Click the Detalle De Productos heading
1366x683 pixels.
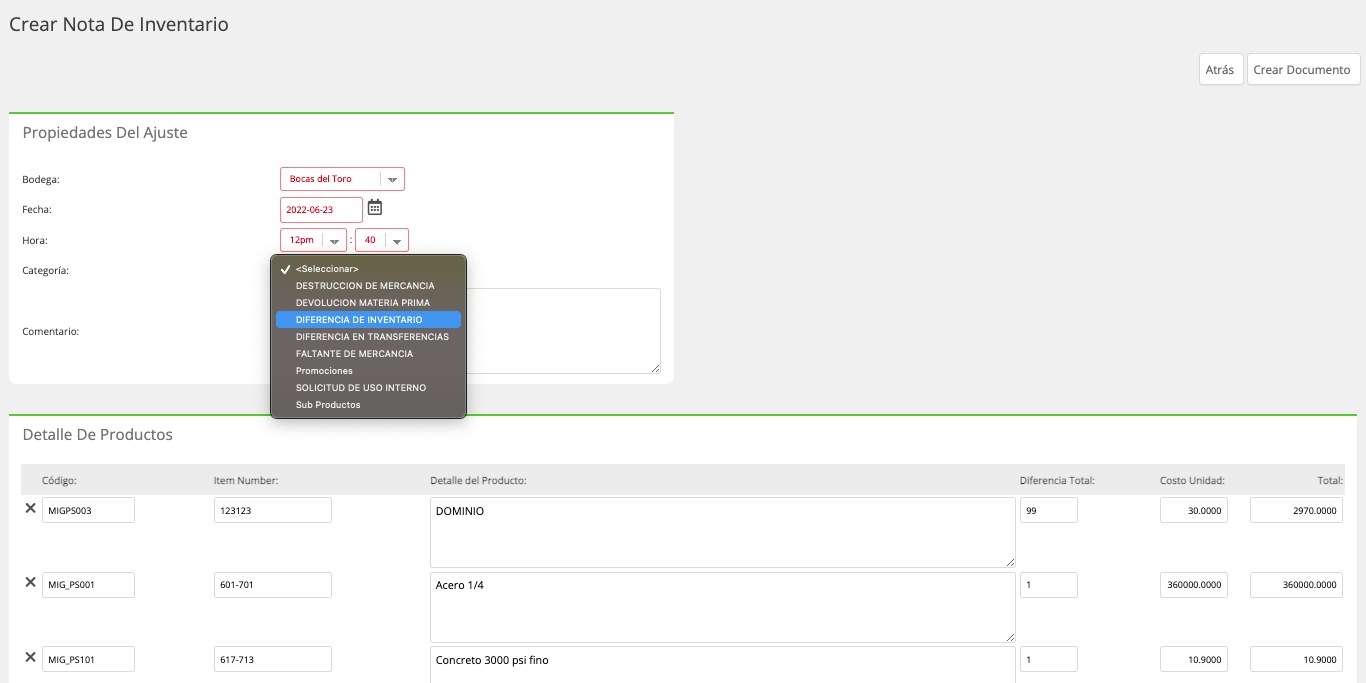pyautogui.click(x=98, y=435)
